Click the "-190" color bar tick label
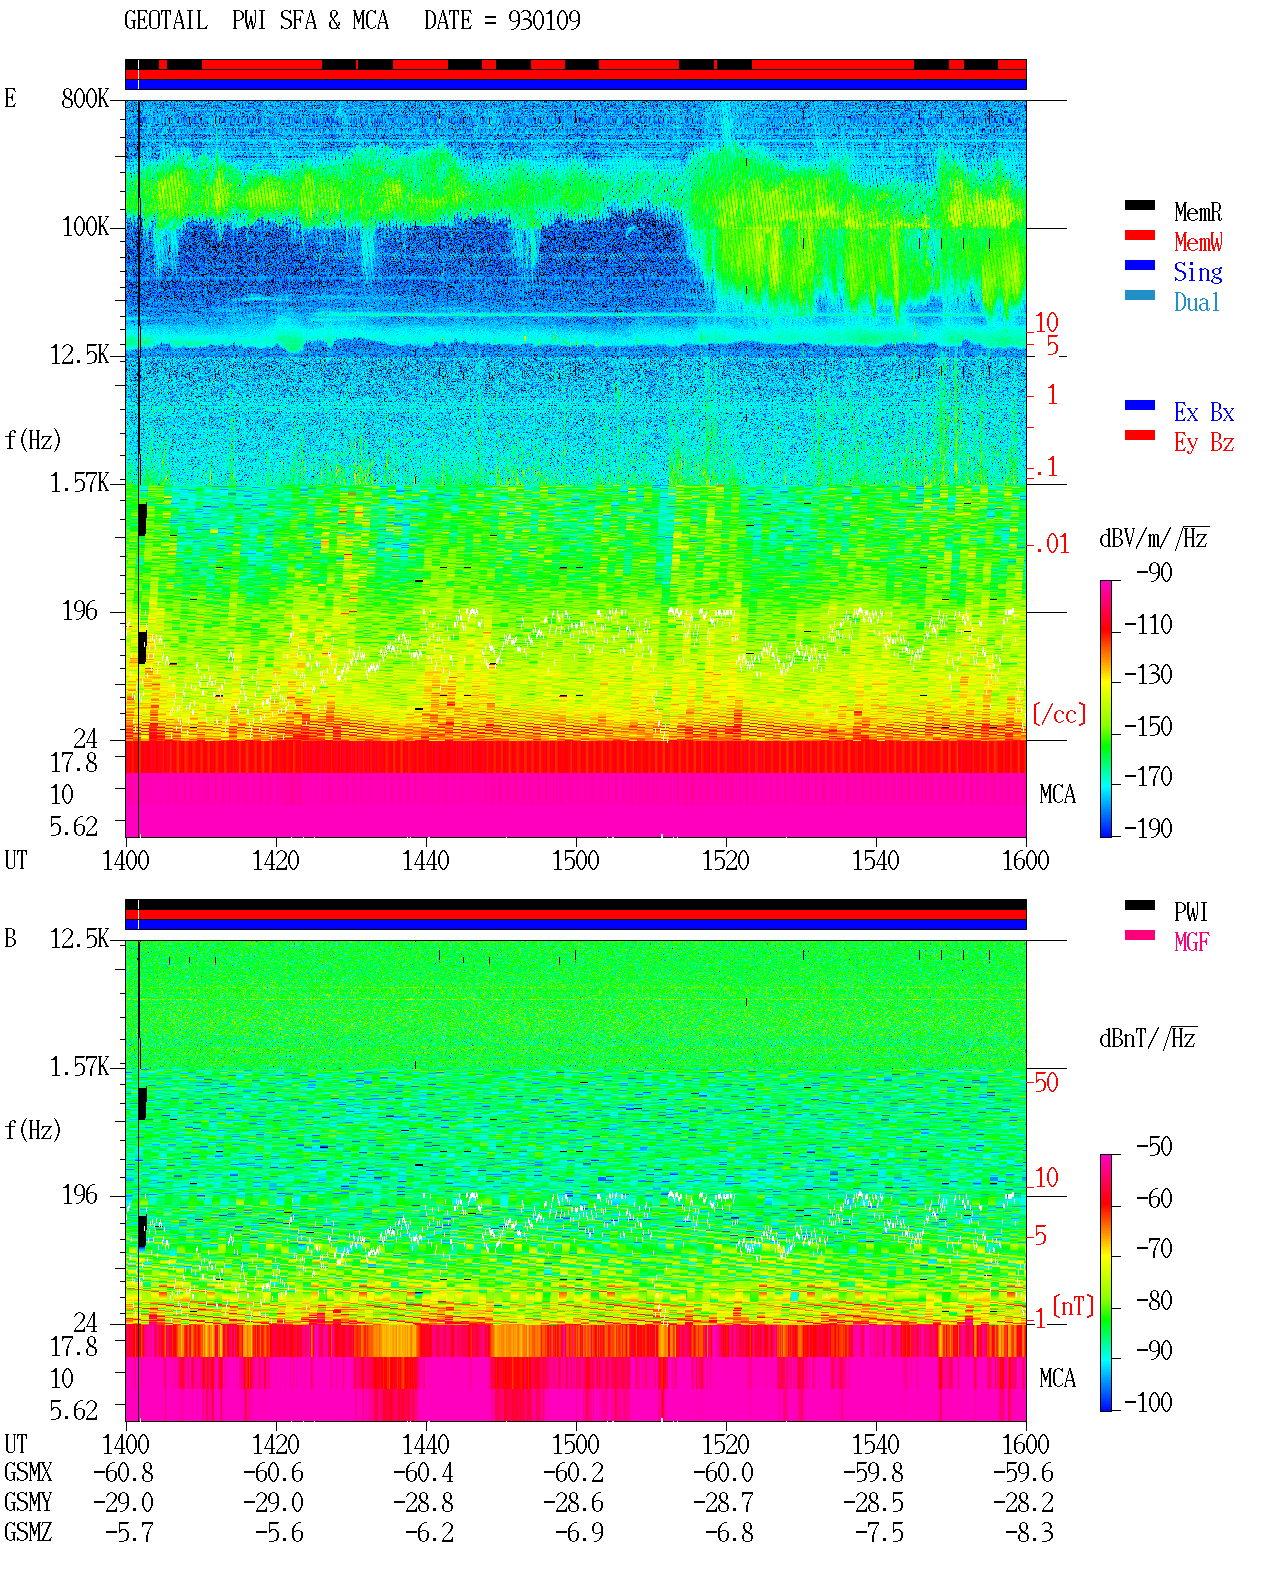 click(x=1148, y=828)
